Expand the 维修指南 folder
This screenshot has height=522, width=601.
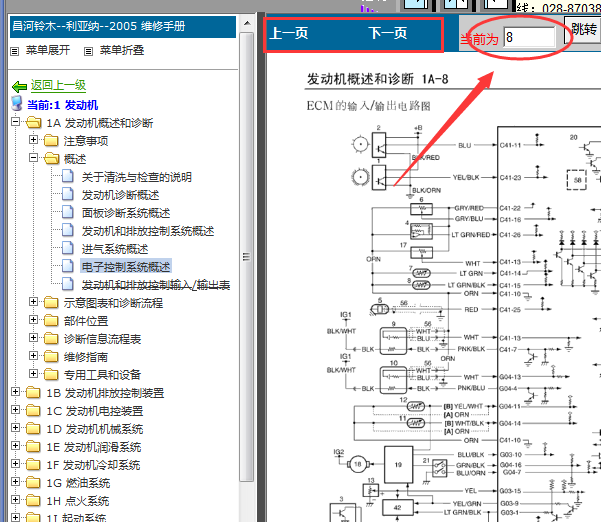(x=33, y=356)
